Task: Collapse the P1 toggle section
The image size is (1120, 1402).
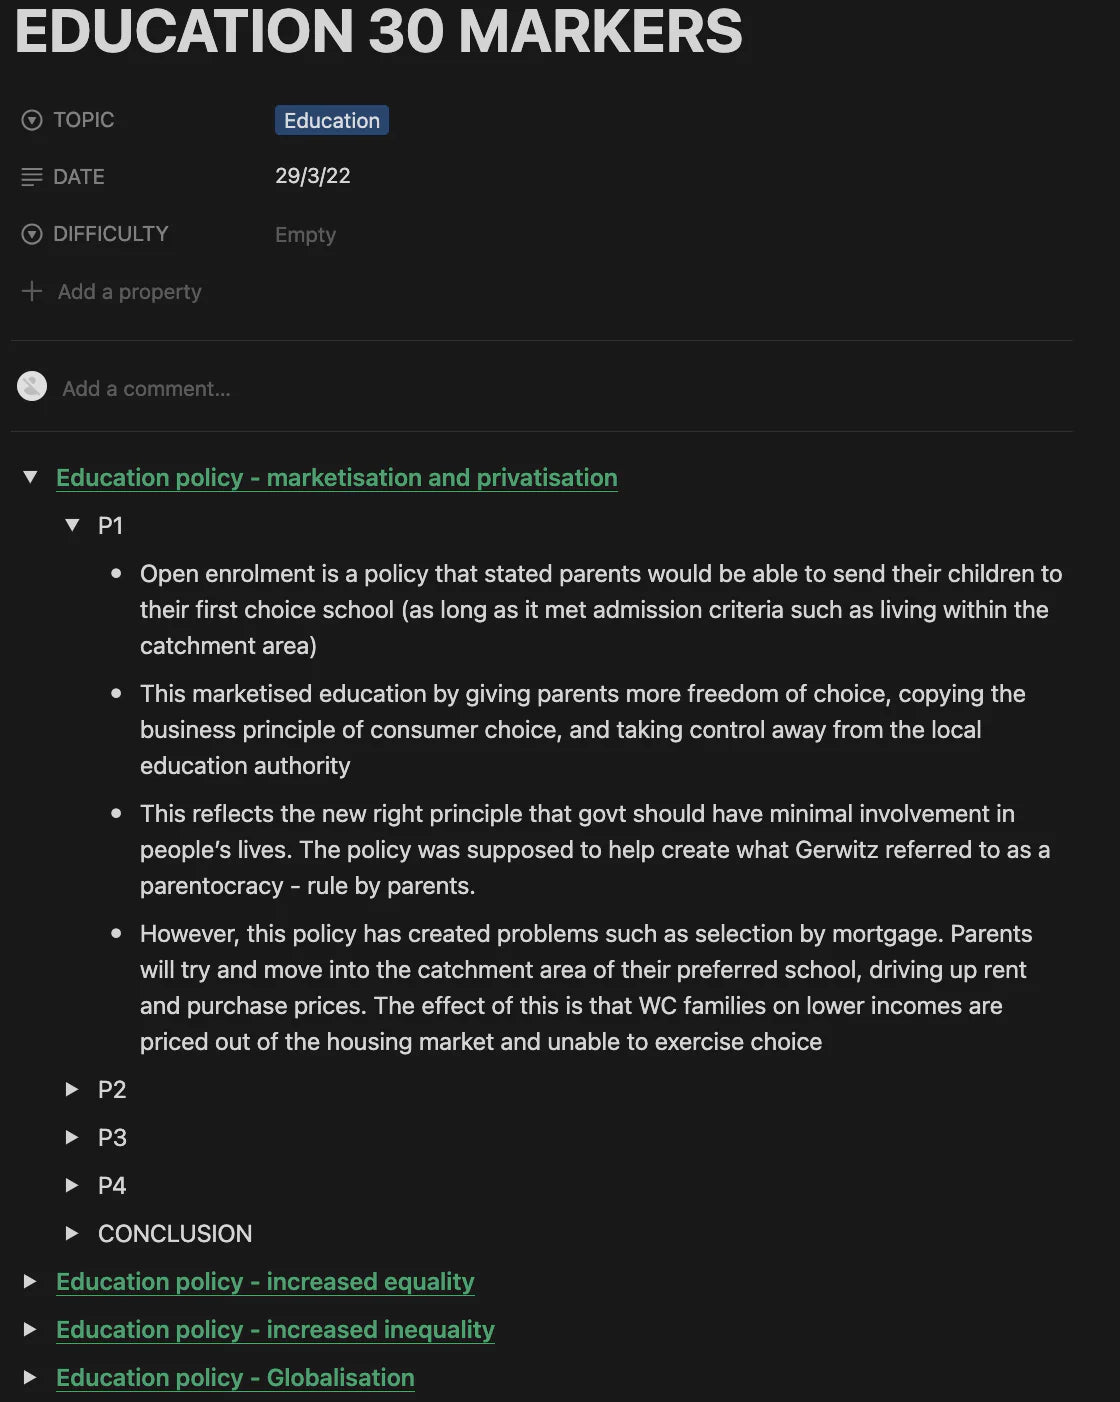Action: pos(72,525)
